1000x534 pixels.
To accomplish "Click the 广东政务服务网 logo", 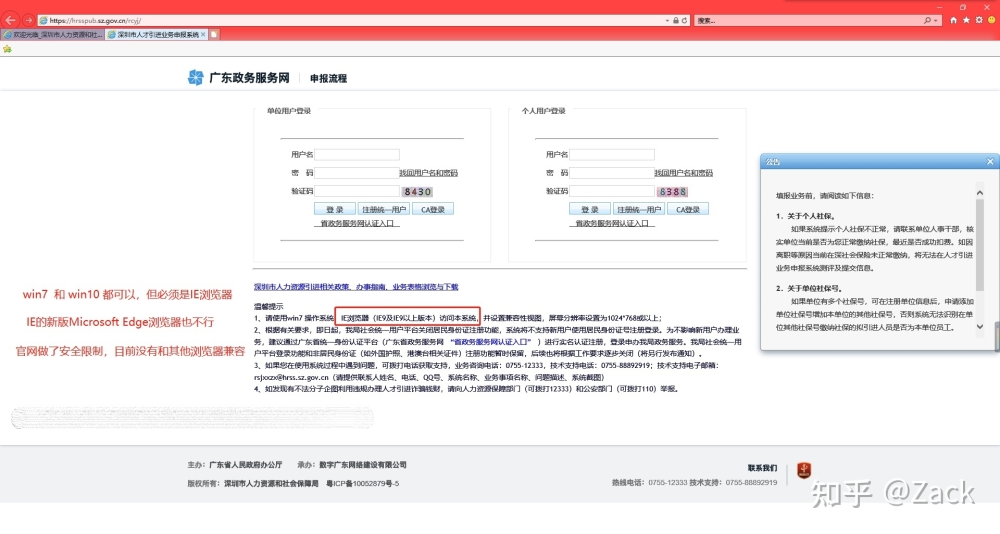I will point(239,78).
